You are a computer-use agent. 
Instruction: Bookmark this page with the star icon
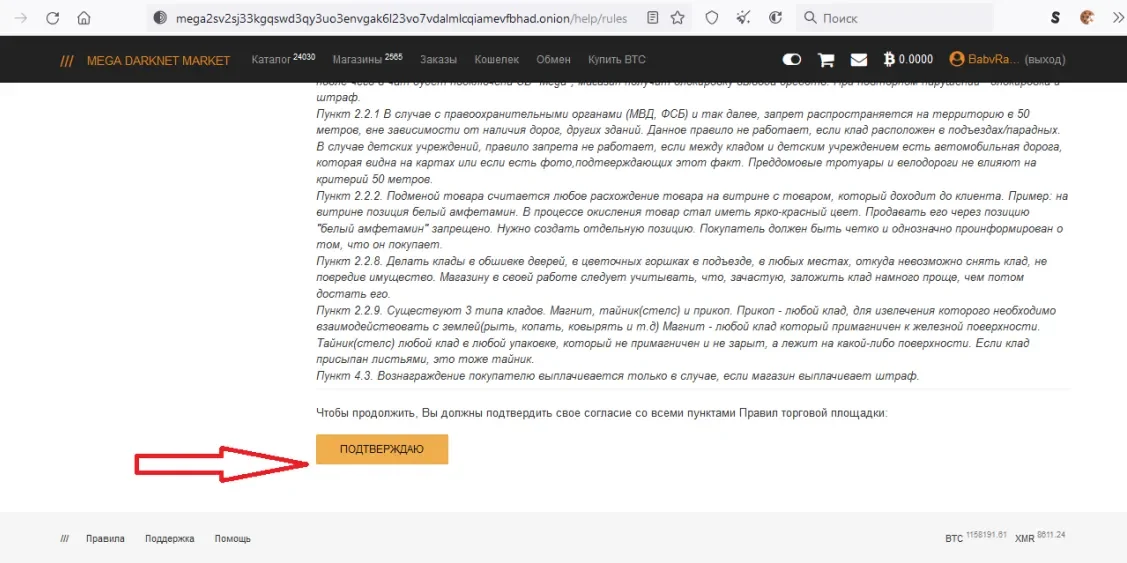(x=677, y=18)
